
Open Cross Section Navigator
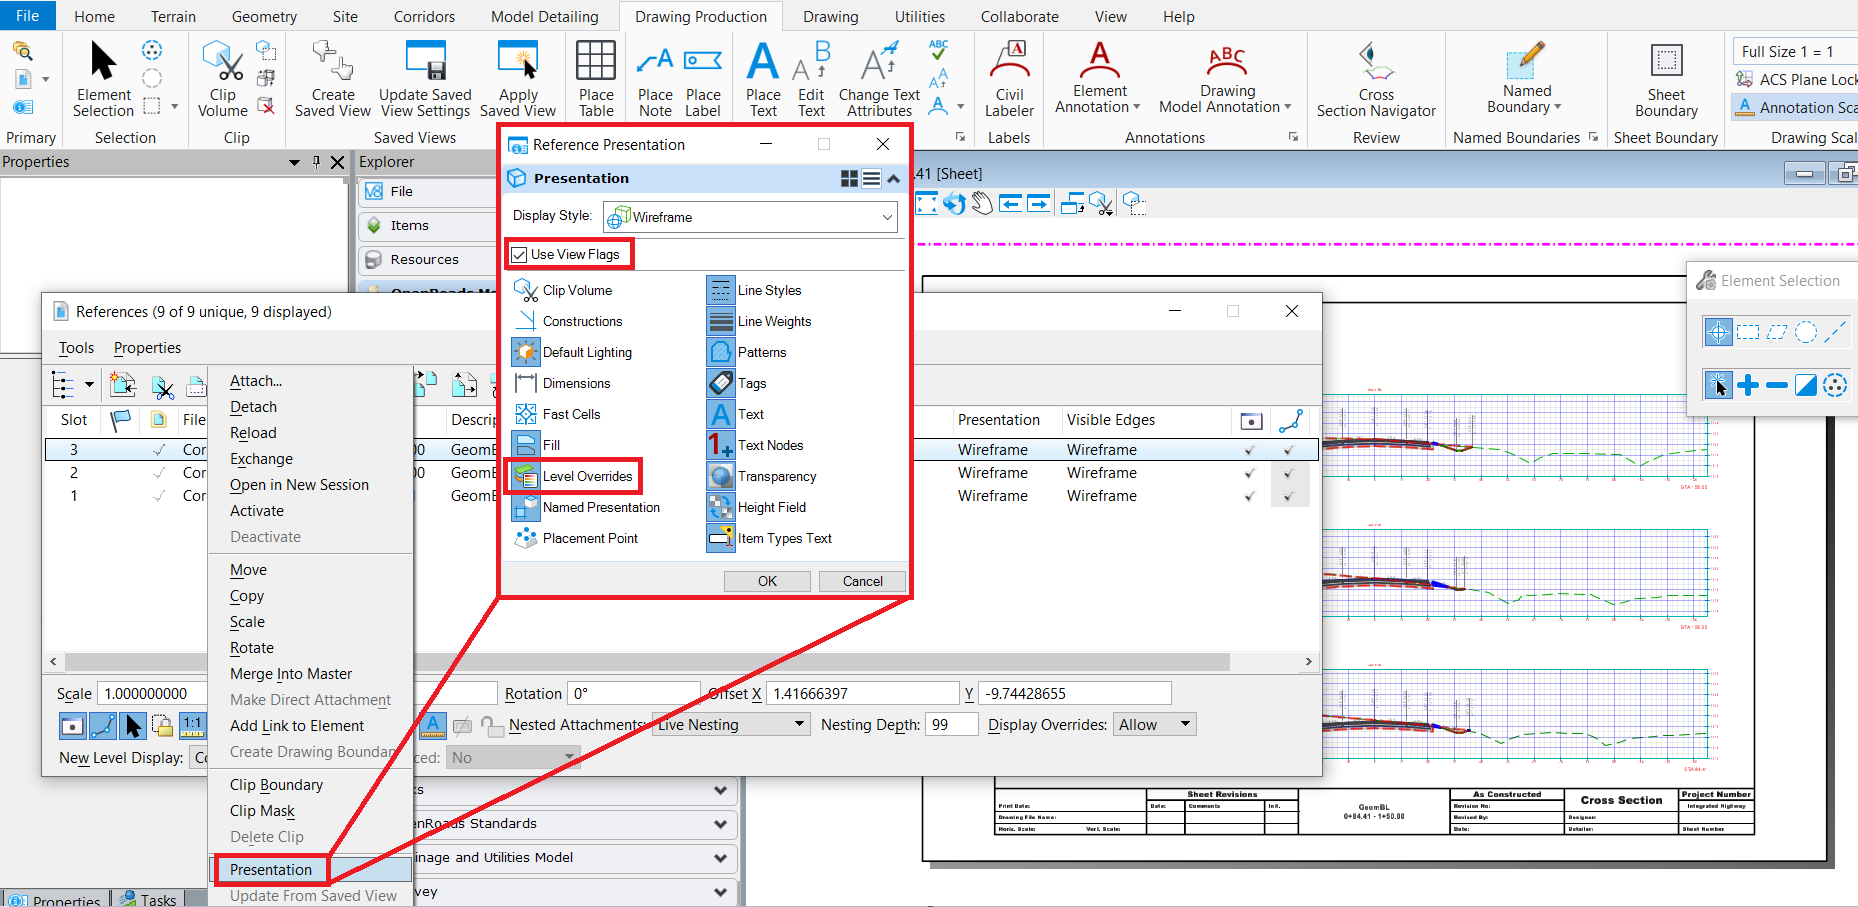(1376, 78)
